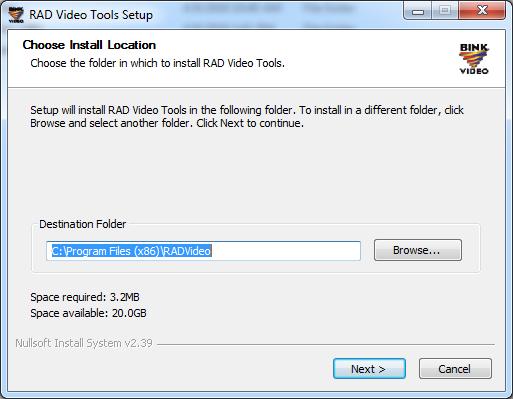
Task: Open the Browse... folder chooser
Action: tap(418, 250)
